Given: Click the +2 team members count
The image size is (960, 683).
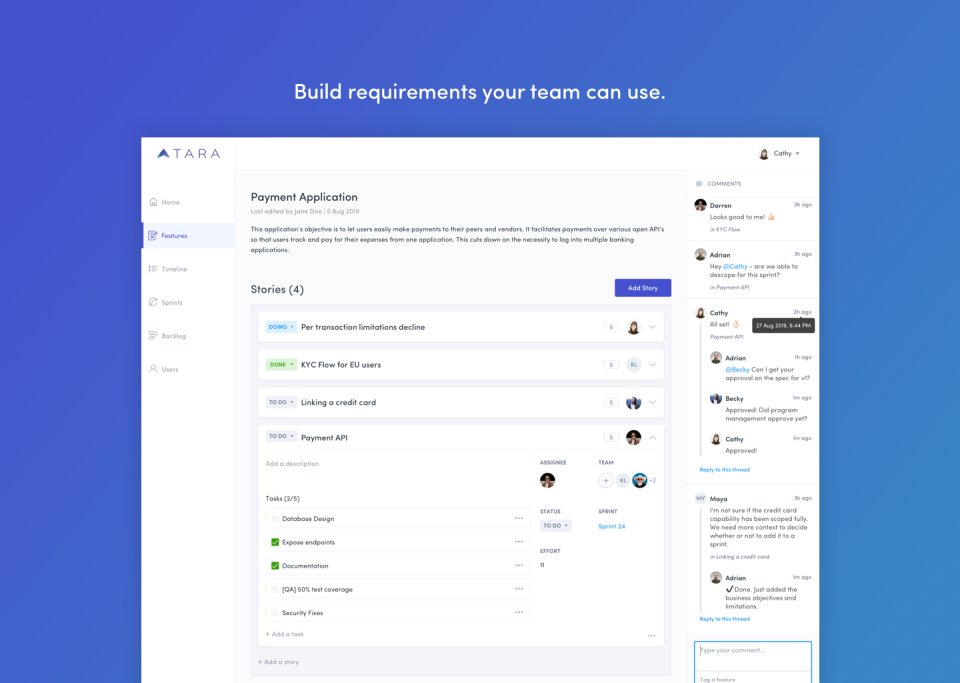Looking at the screenshot, I should [653, 480].
